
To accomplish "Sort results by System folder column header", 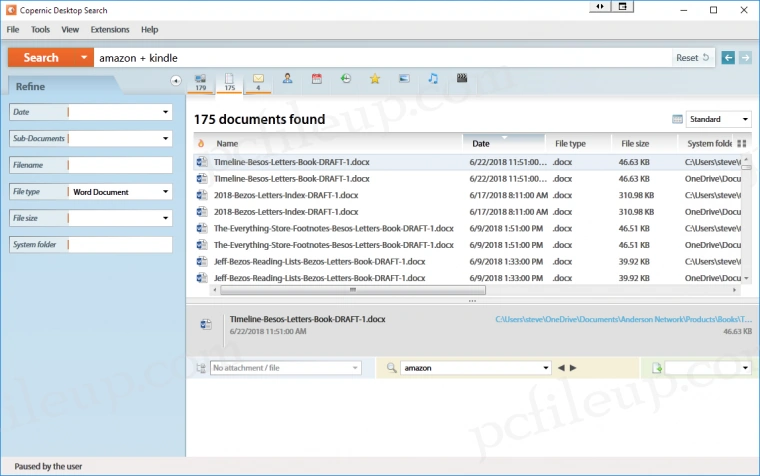I will pyautogui.click(x=710, y=143).
